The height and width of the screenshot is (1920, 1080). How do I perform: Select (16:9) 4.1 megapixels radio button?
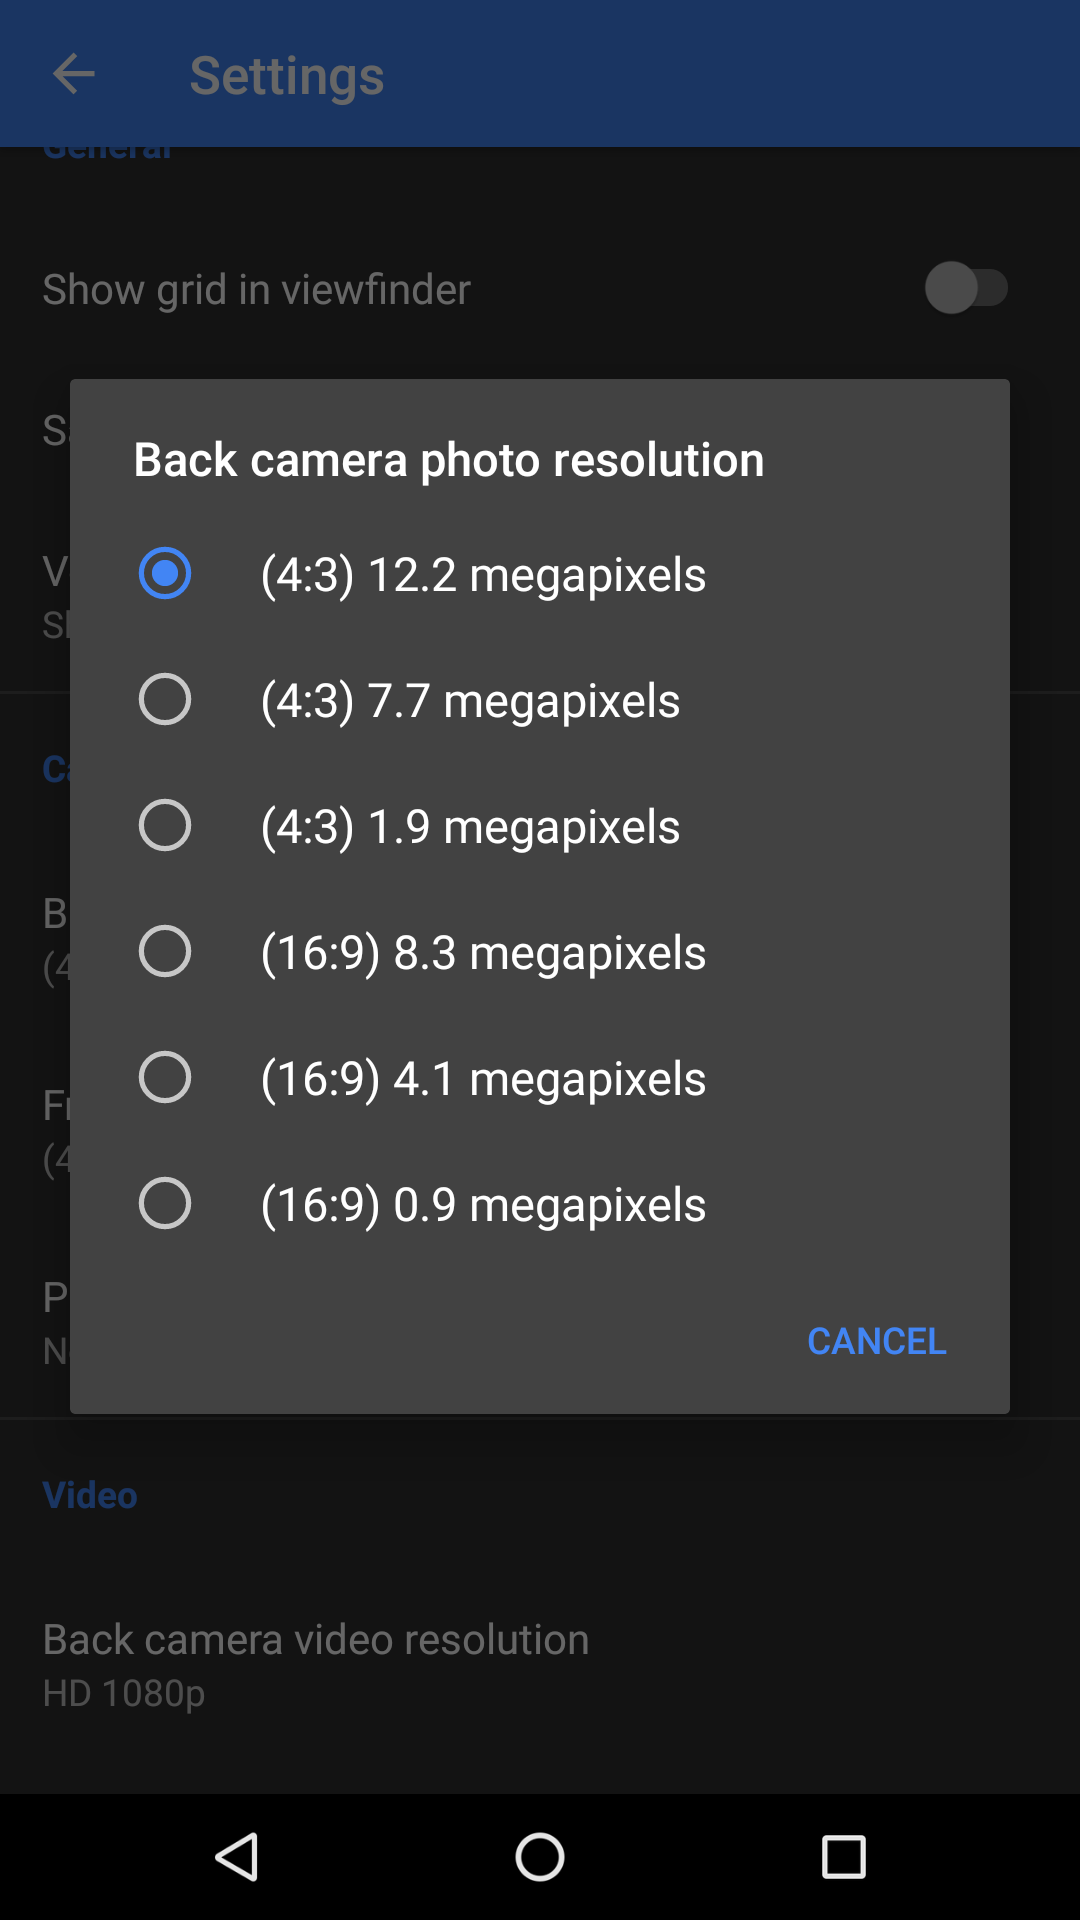(x=165, y=1077)
